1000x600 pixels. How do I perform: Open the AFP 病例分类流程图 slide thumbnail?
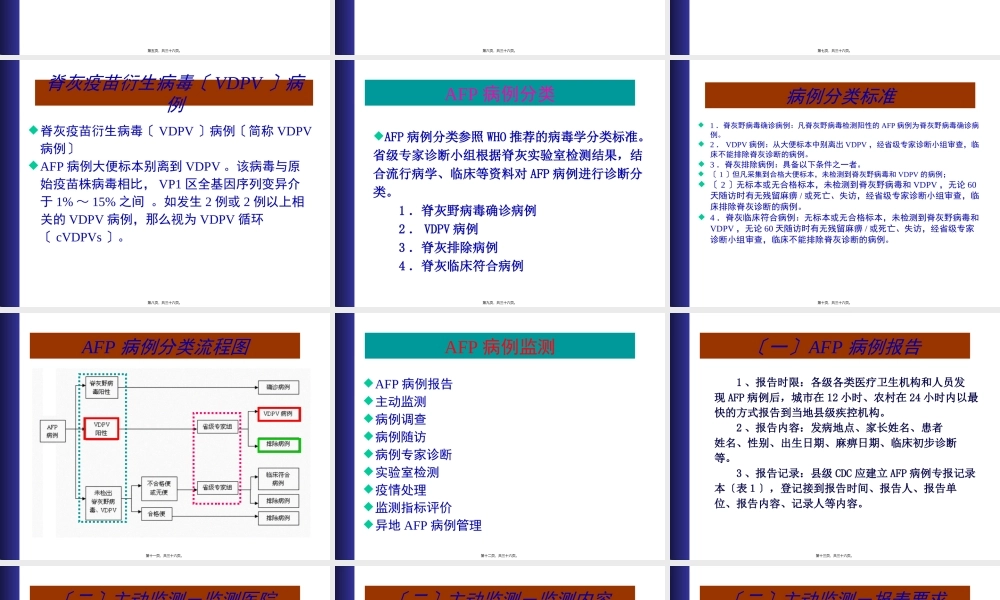click(165, 436)
